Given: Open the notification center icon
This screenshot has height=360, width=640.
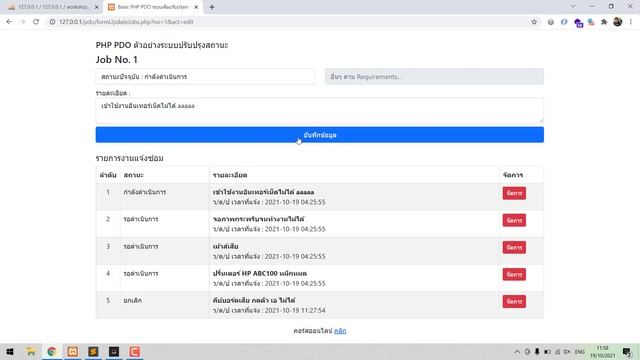Looking at the screenshot, I should click(627, 352).
